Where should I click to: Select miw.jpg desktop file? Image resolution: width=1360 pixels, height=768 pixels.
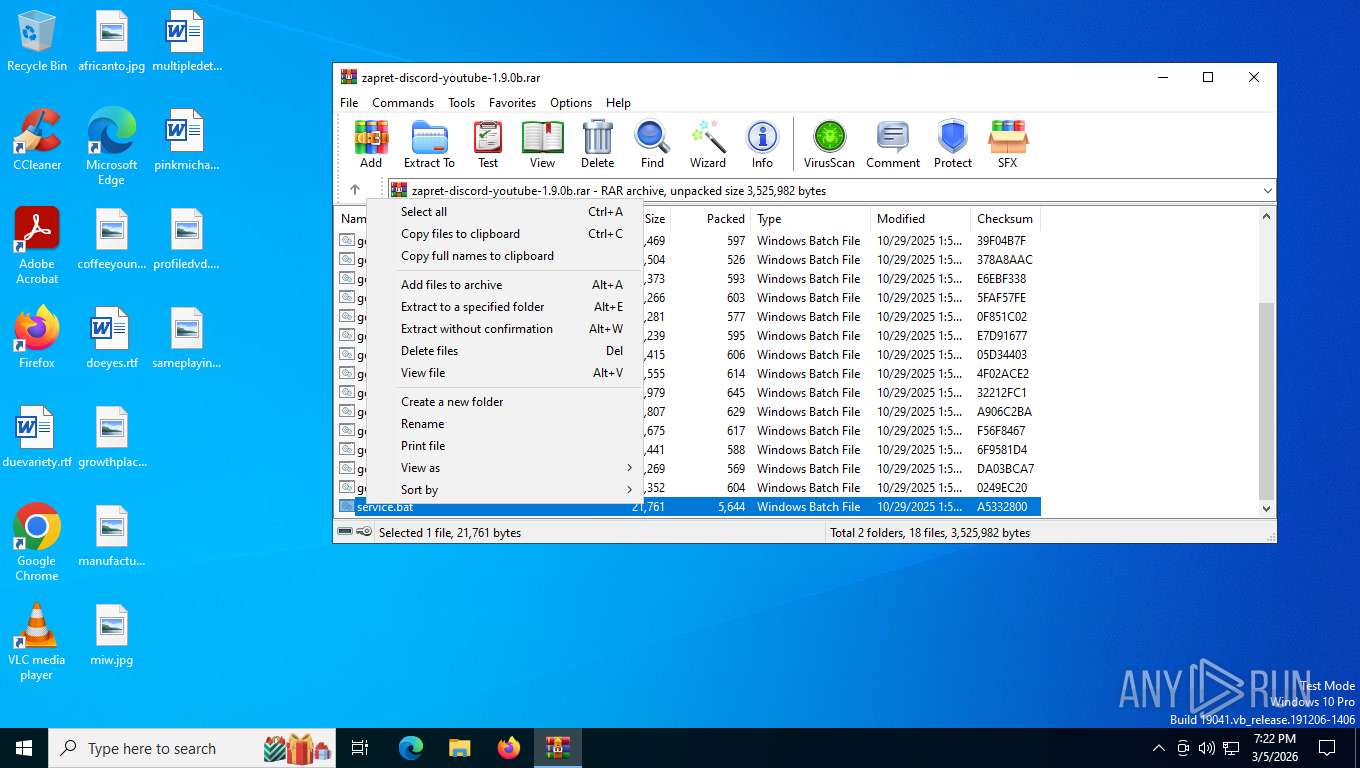(x=111, y=635)
